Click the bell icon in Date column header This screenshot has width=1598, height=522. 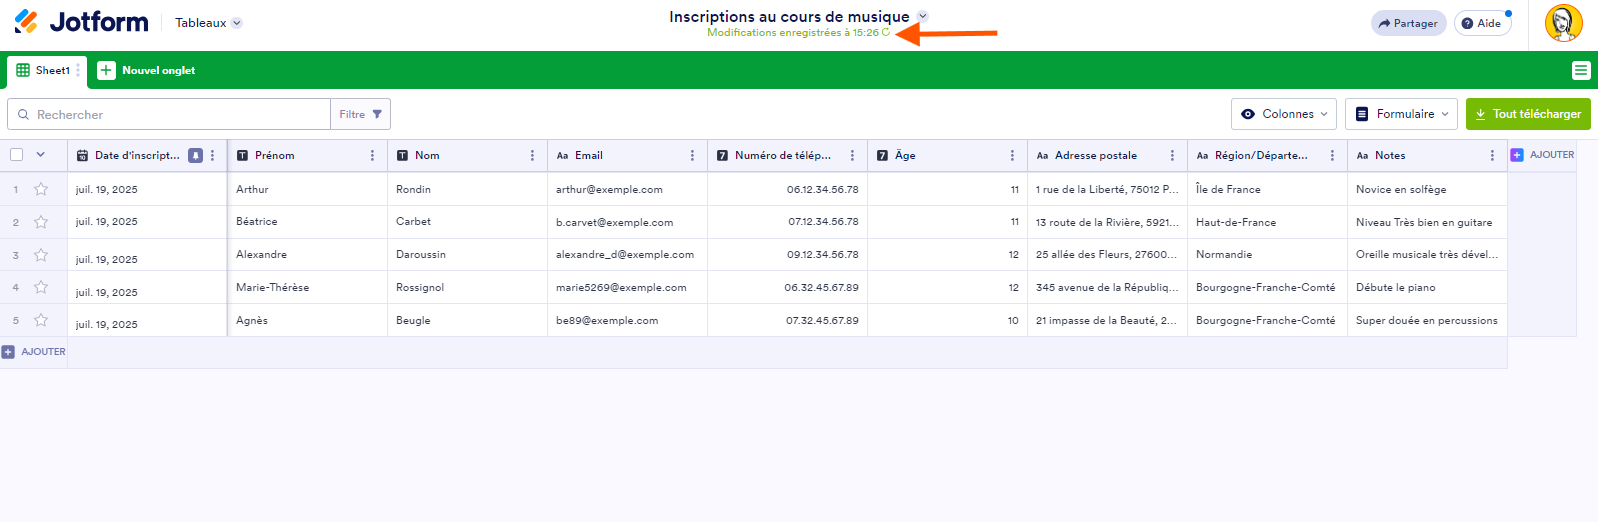tap(196, 156)
